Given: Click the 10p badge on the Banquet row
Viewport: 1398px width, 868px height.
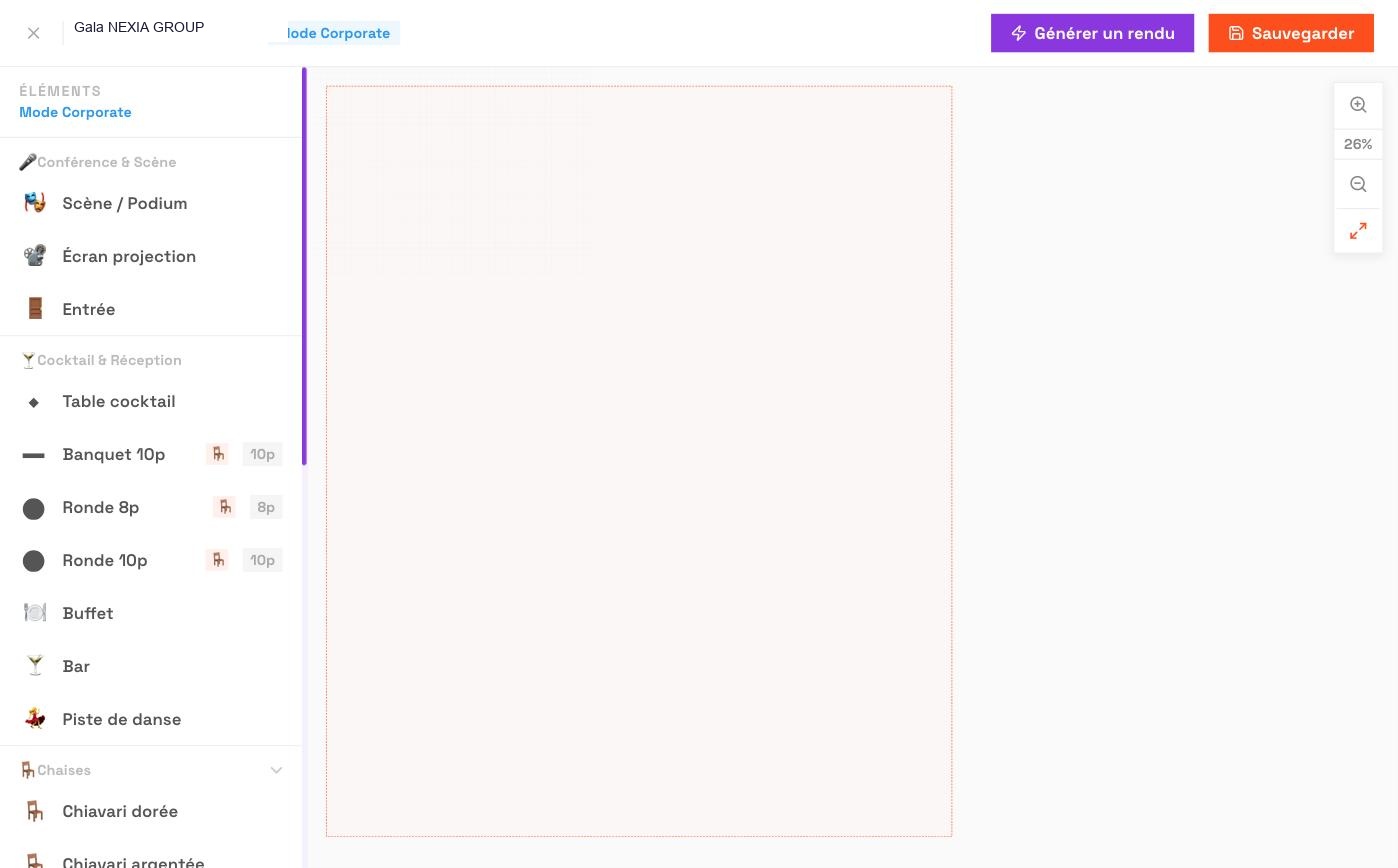Looking at the screenshot, I should click(x=263, y=454).
